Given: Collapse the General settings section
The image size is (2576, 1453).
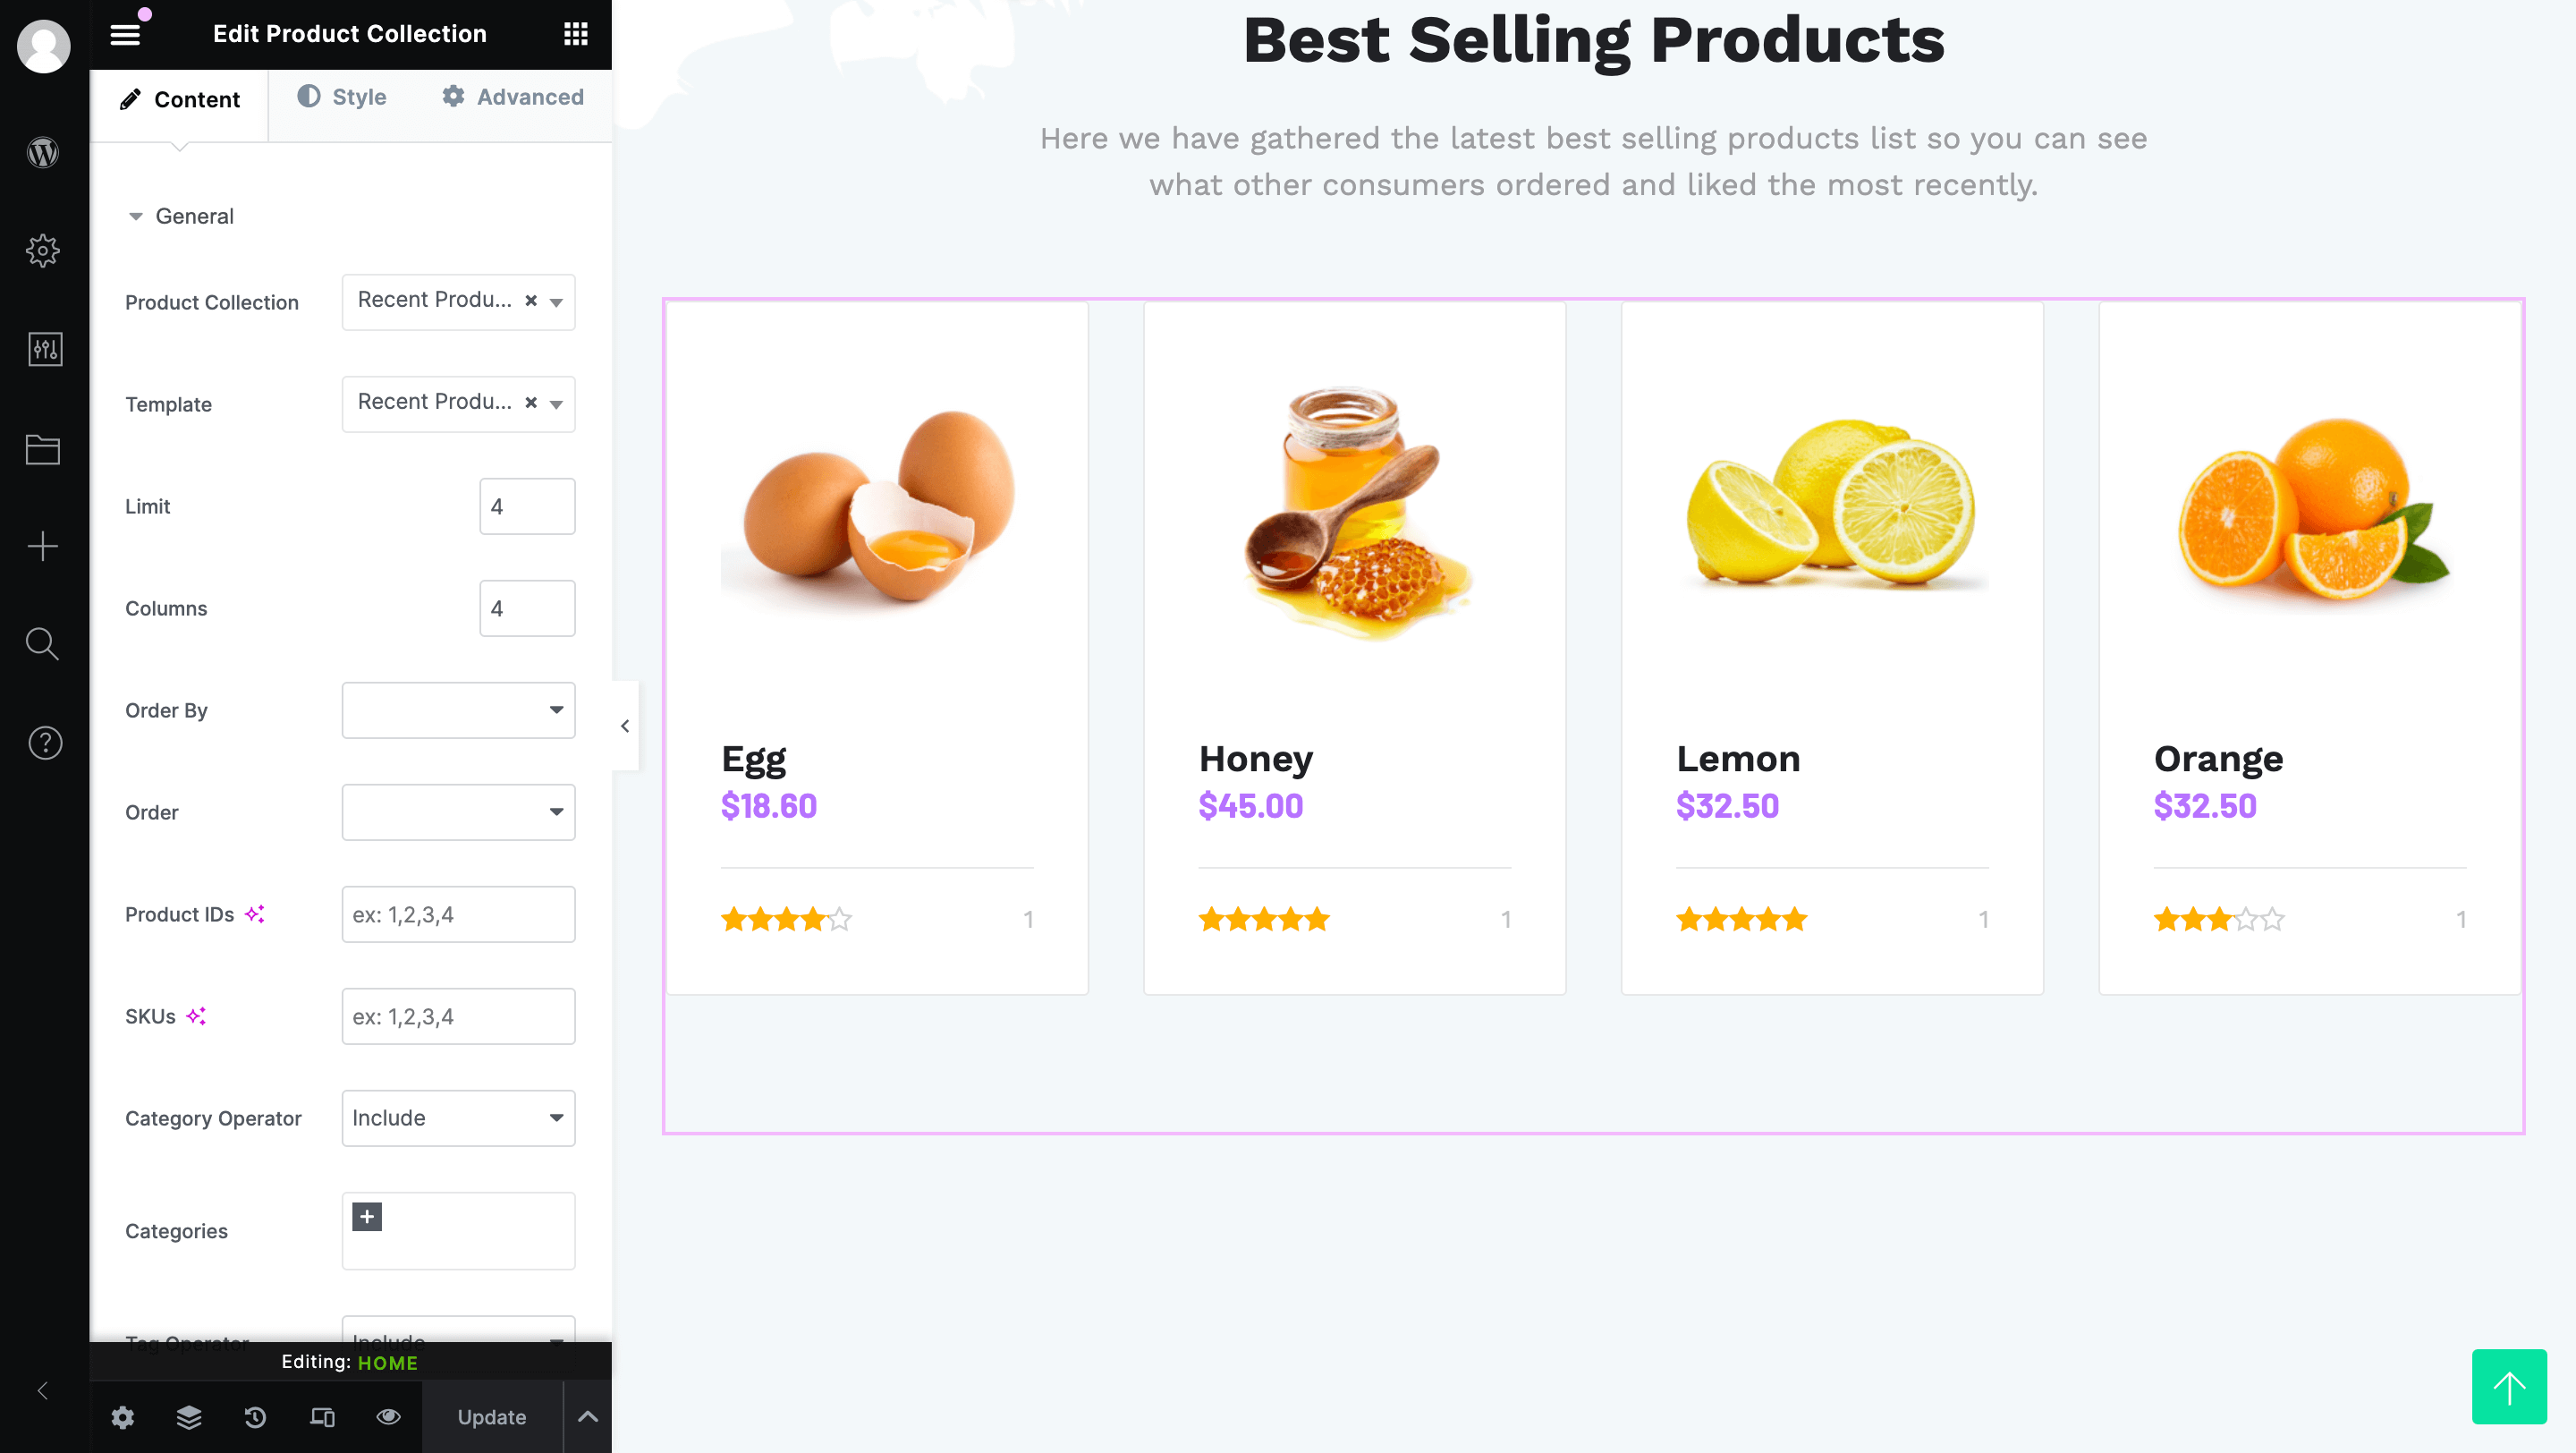Looking at the screenshot, I should tap(137, 216).
